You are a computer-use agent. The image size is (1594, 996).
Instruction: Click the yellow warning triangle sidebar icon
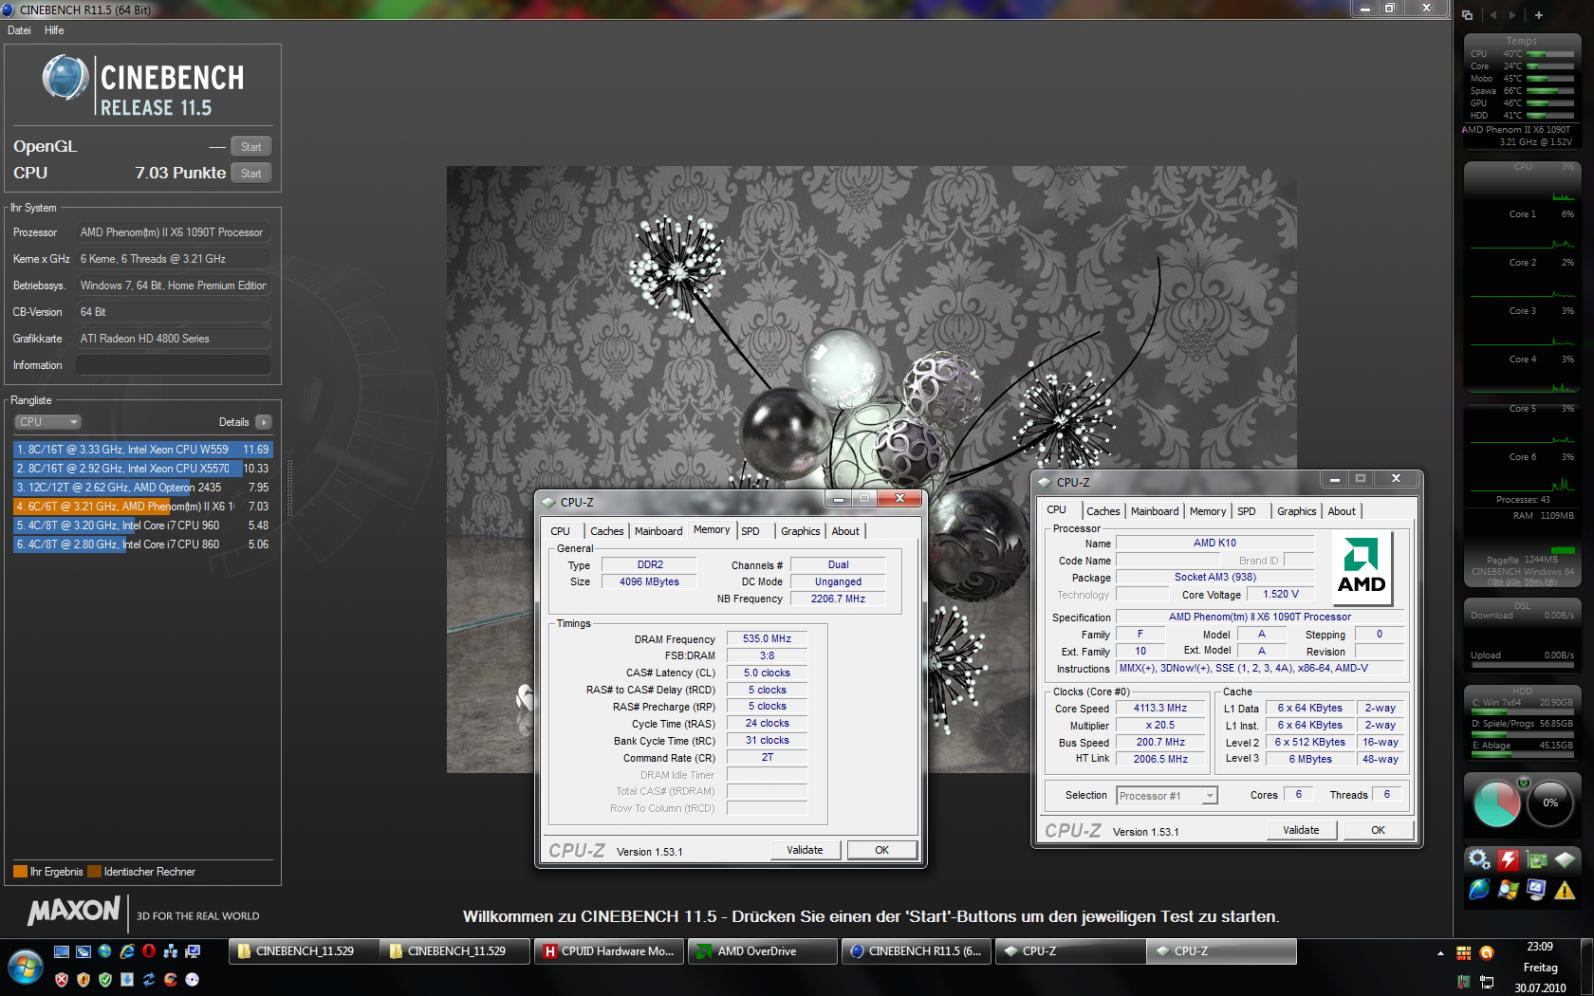1565,889
